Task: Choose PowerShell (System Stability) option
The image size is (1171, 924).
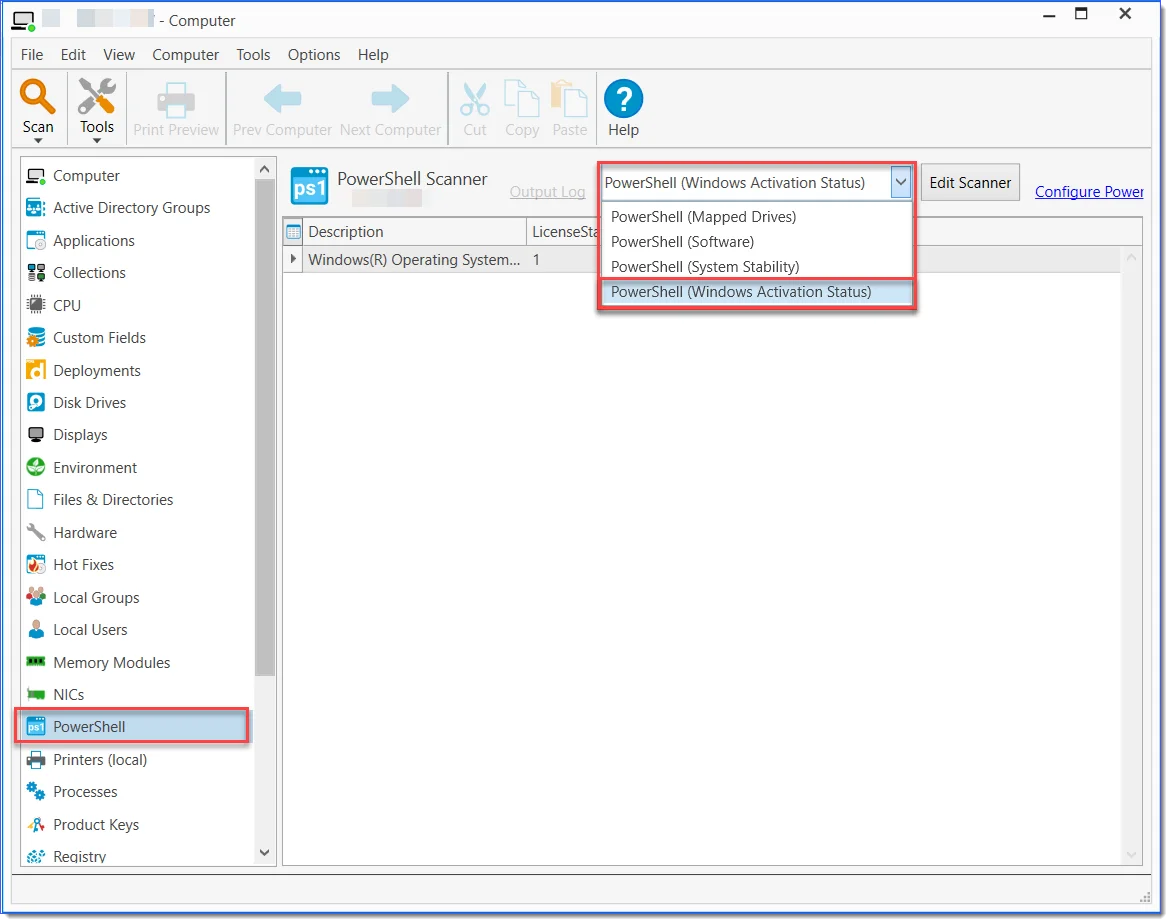Action: point(704,267)
